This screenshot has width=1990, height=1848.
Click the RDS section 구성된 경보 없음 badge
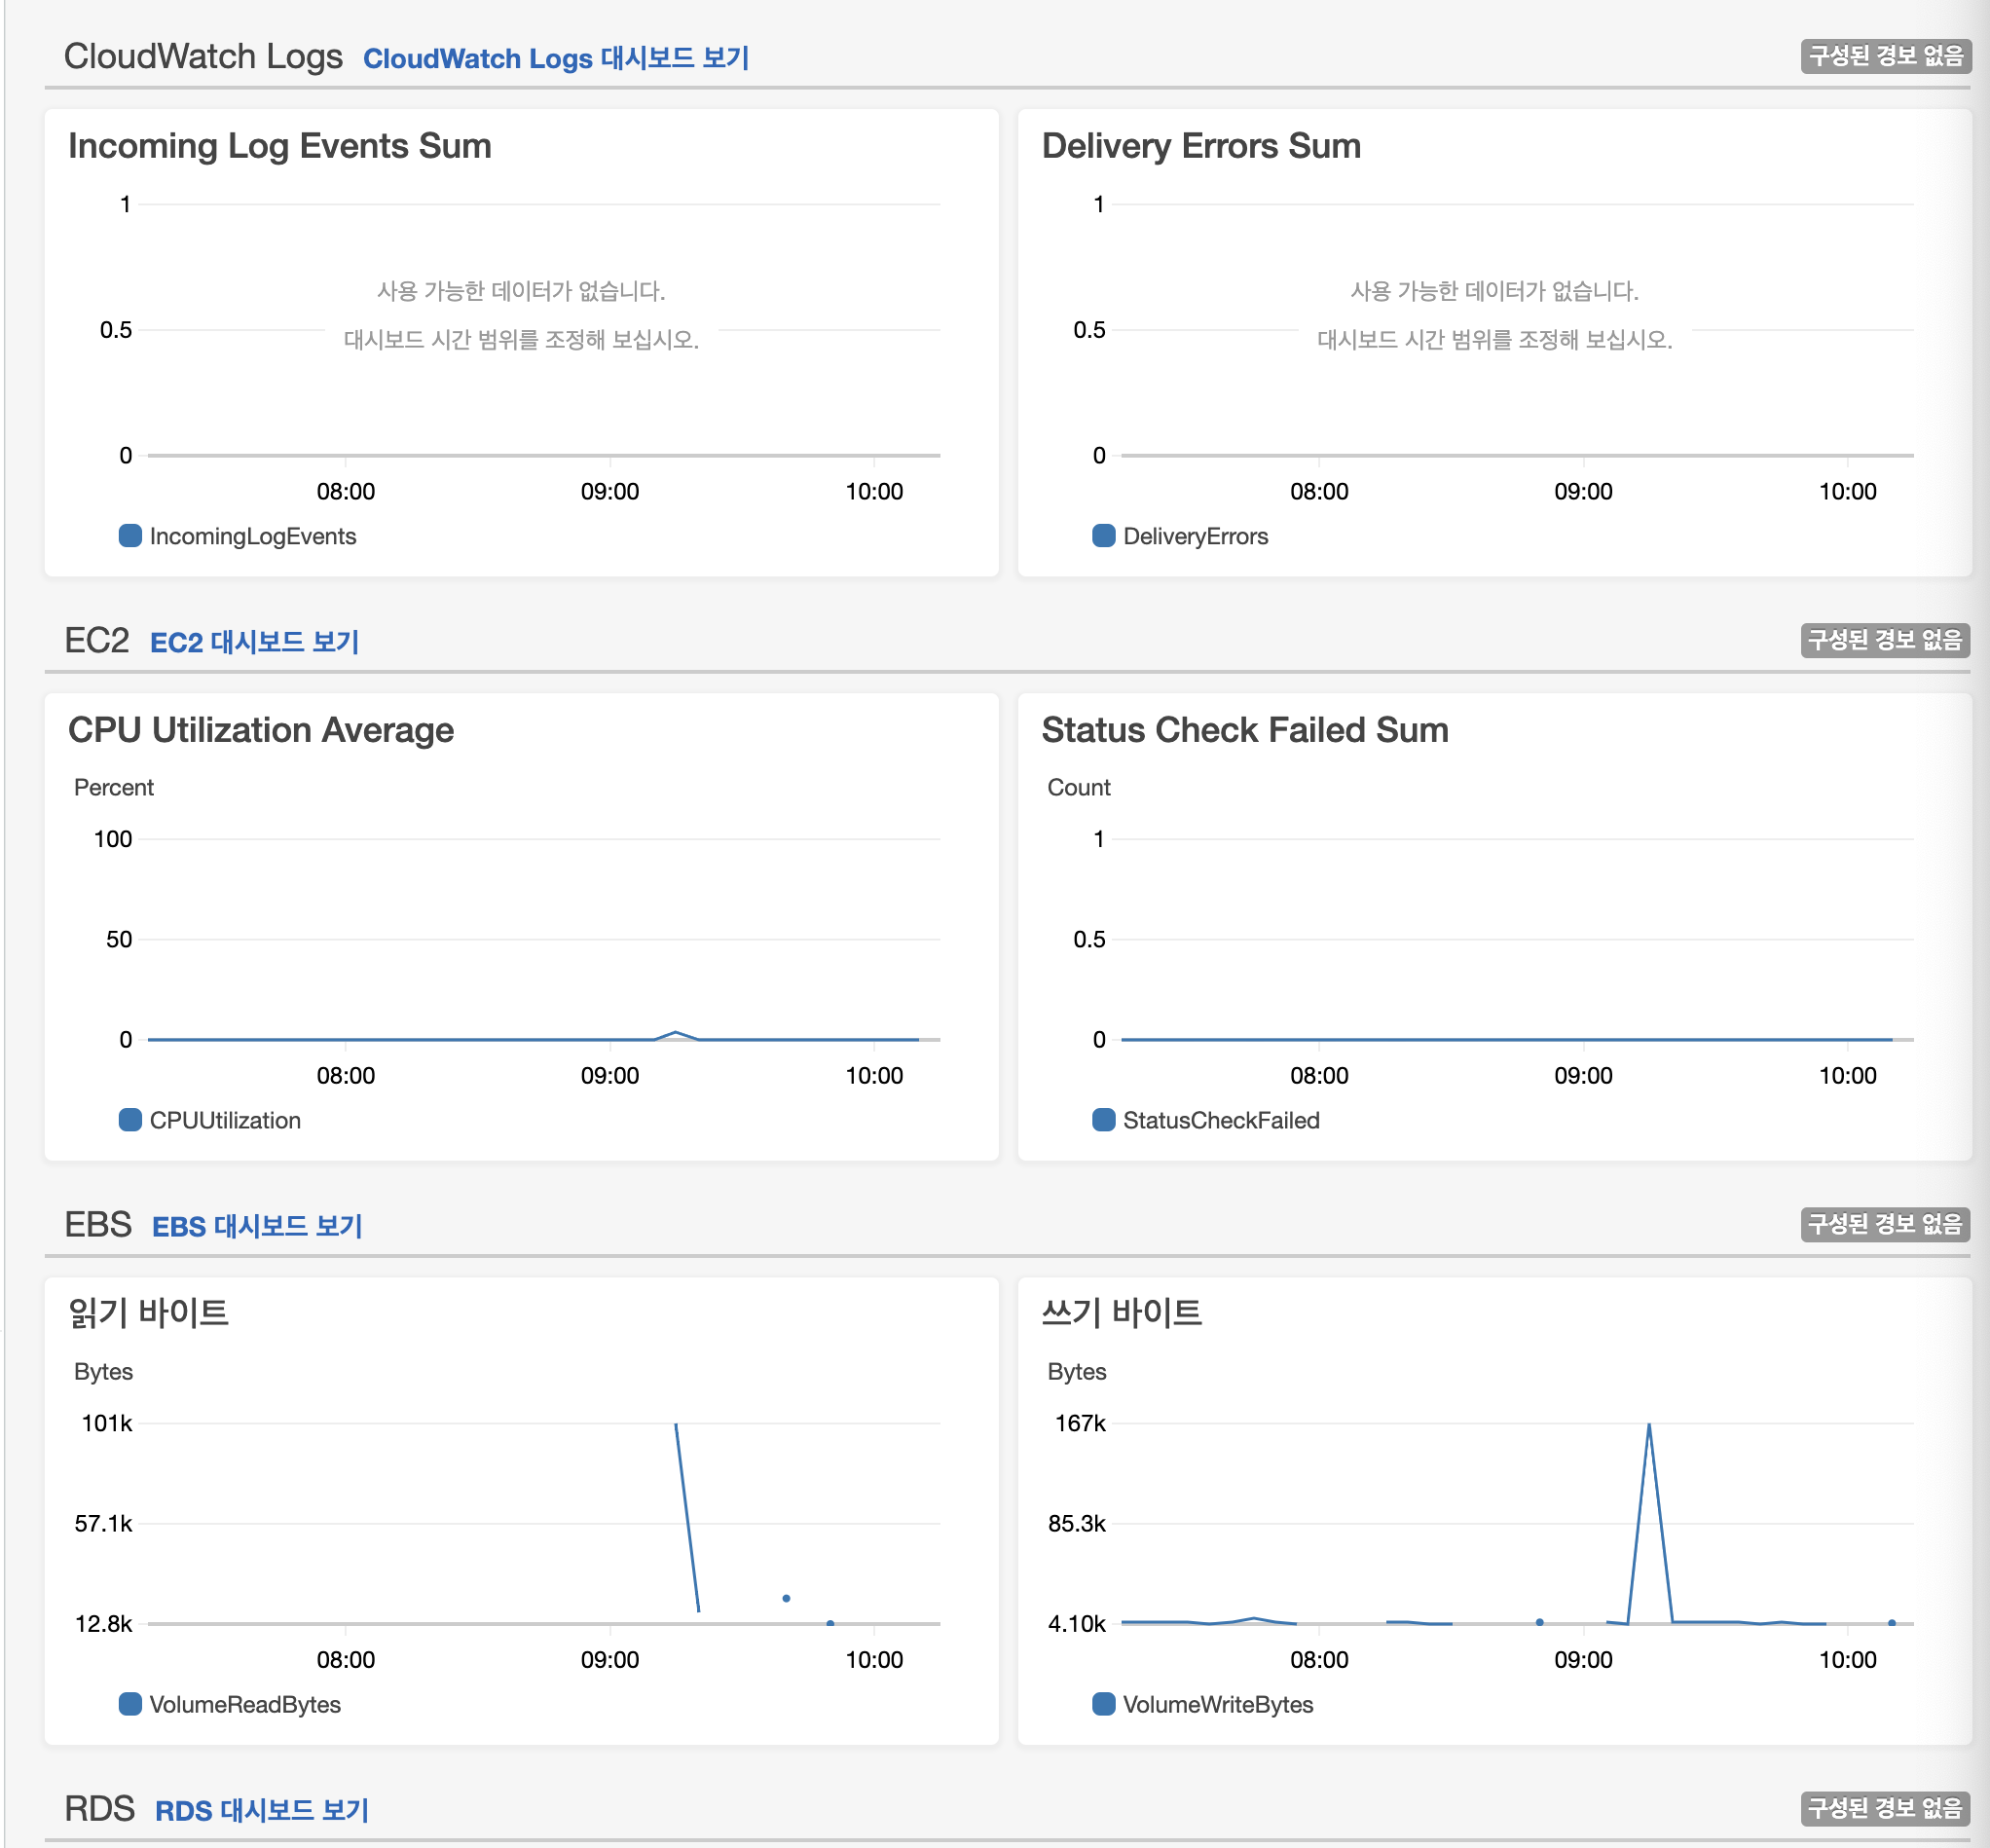1885,1808
